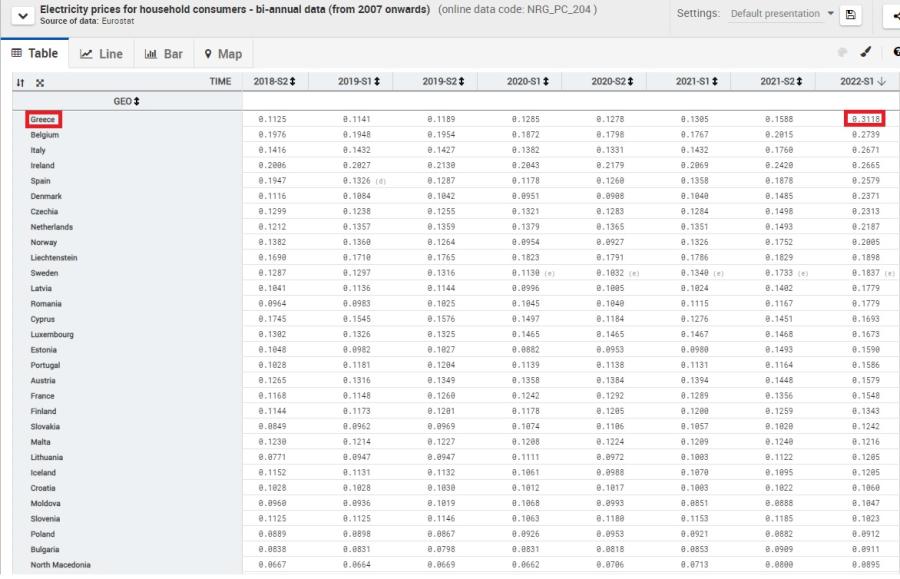Screen dimensions: 900x579
Task: Click the North Macedonia row label
Action: tap(60, 565)
